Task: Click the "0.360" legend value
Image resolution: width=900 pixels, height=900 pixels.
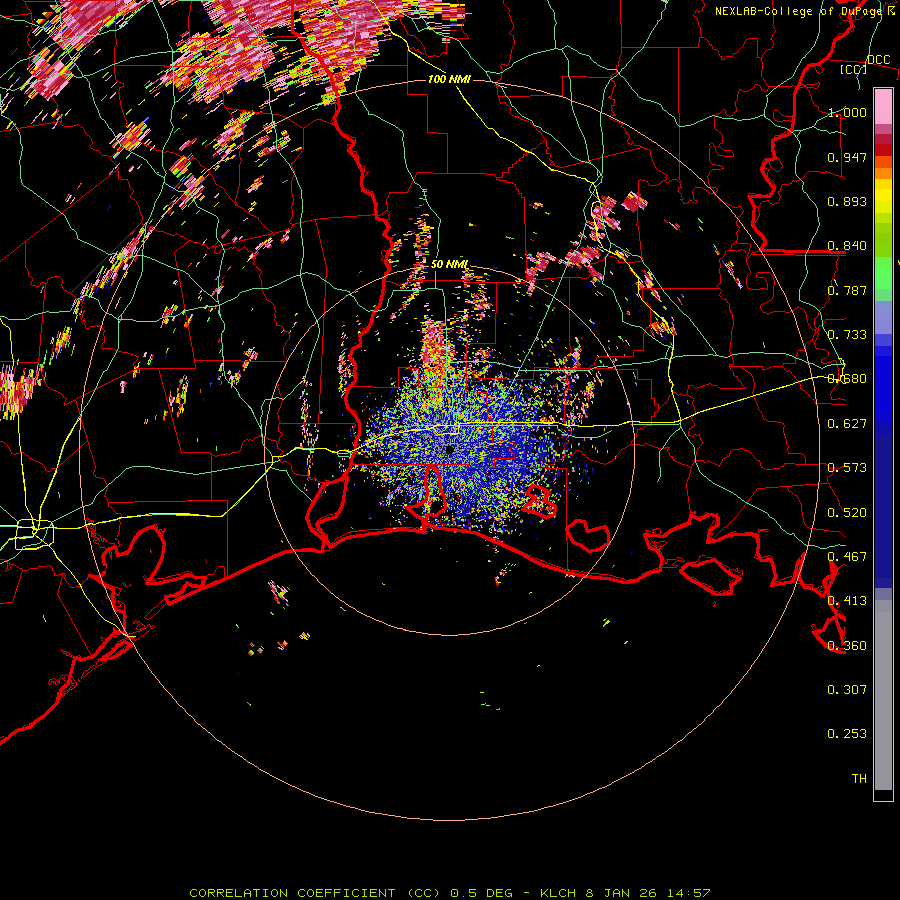Action: (847, 646)
